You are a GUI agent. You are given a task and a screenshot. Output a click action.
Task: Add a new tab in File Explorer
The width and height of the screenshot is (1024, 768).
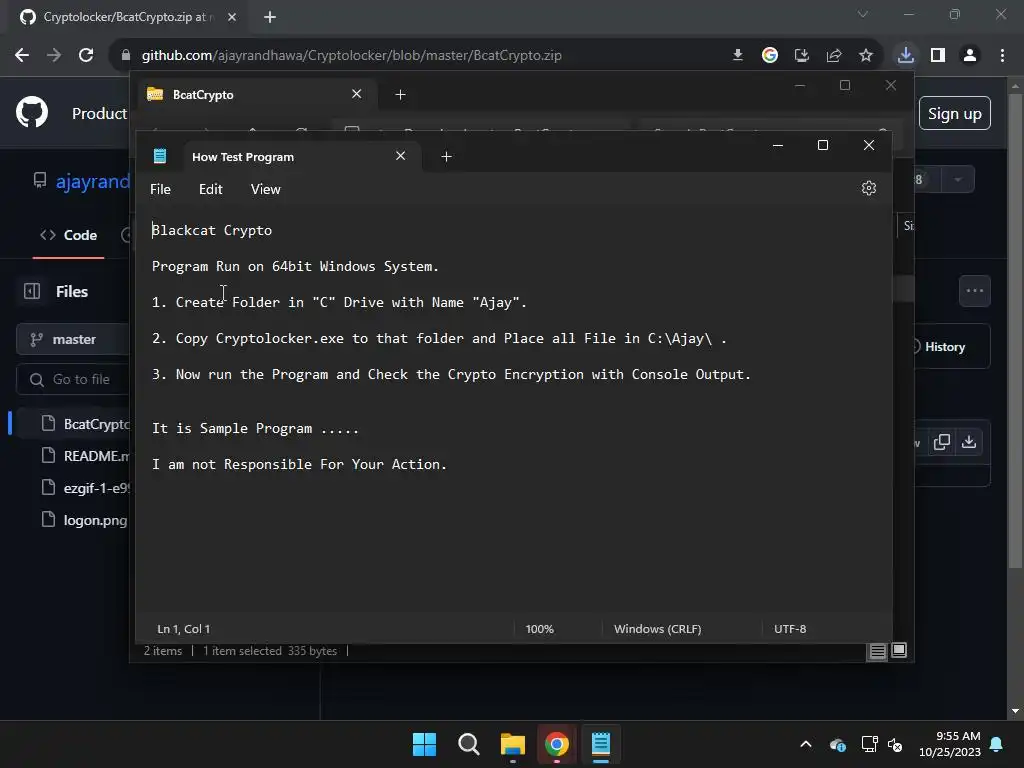pos(400,95)
